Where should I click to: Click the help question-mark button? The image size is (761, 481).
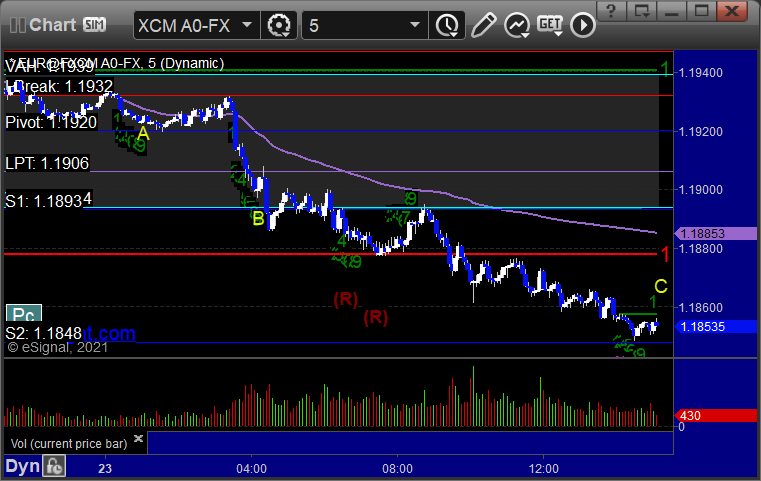[611, 11]
